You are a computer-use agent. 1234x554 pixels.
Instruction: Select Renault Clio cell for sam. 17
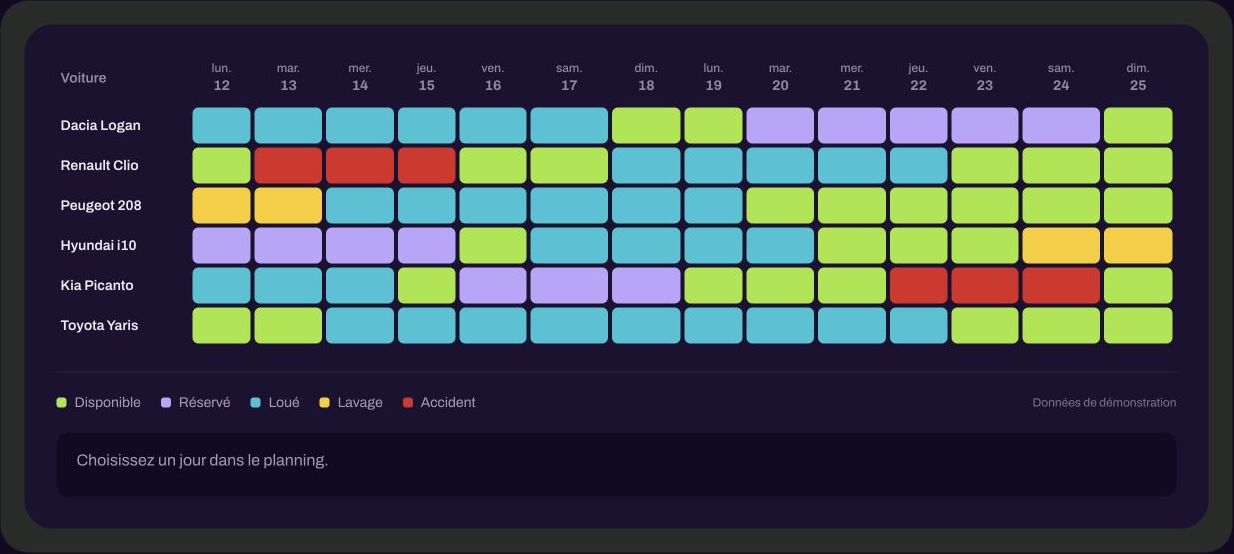569,166
